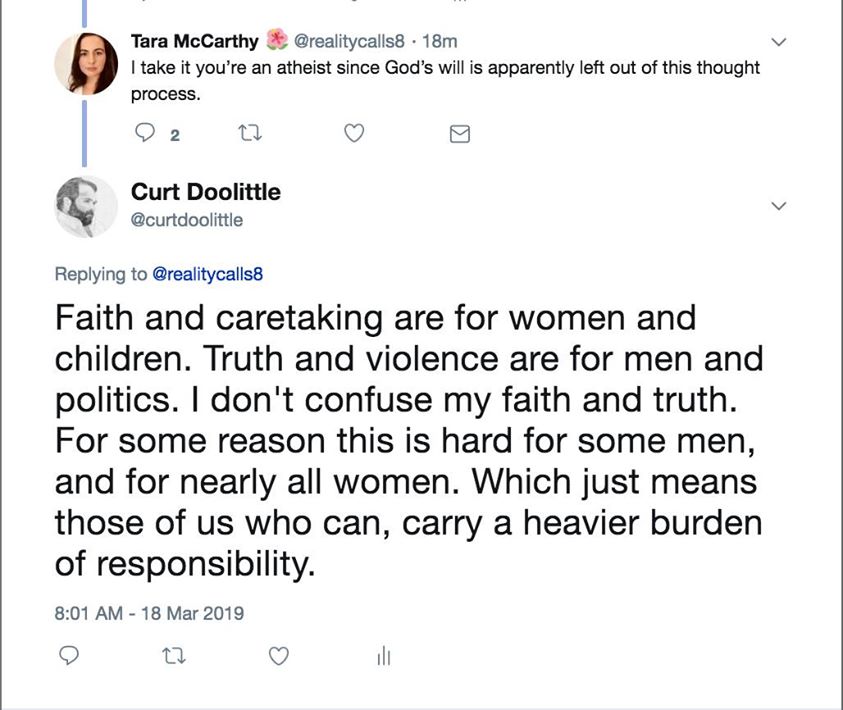Click the Tara McCarthy display name

pos(195,41)
